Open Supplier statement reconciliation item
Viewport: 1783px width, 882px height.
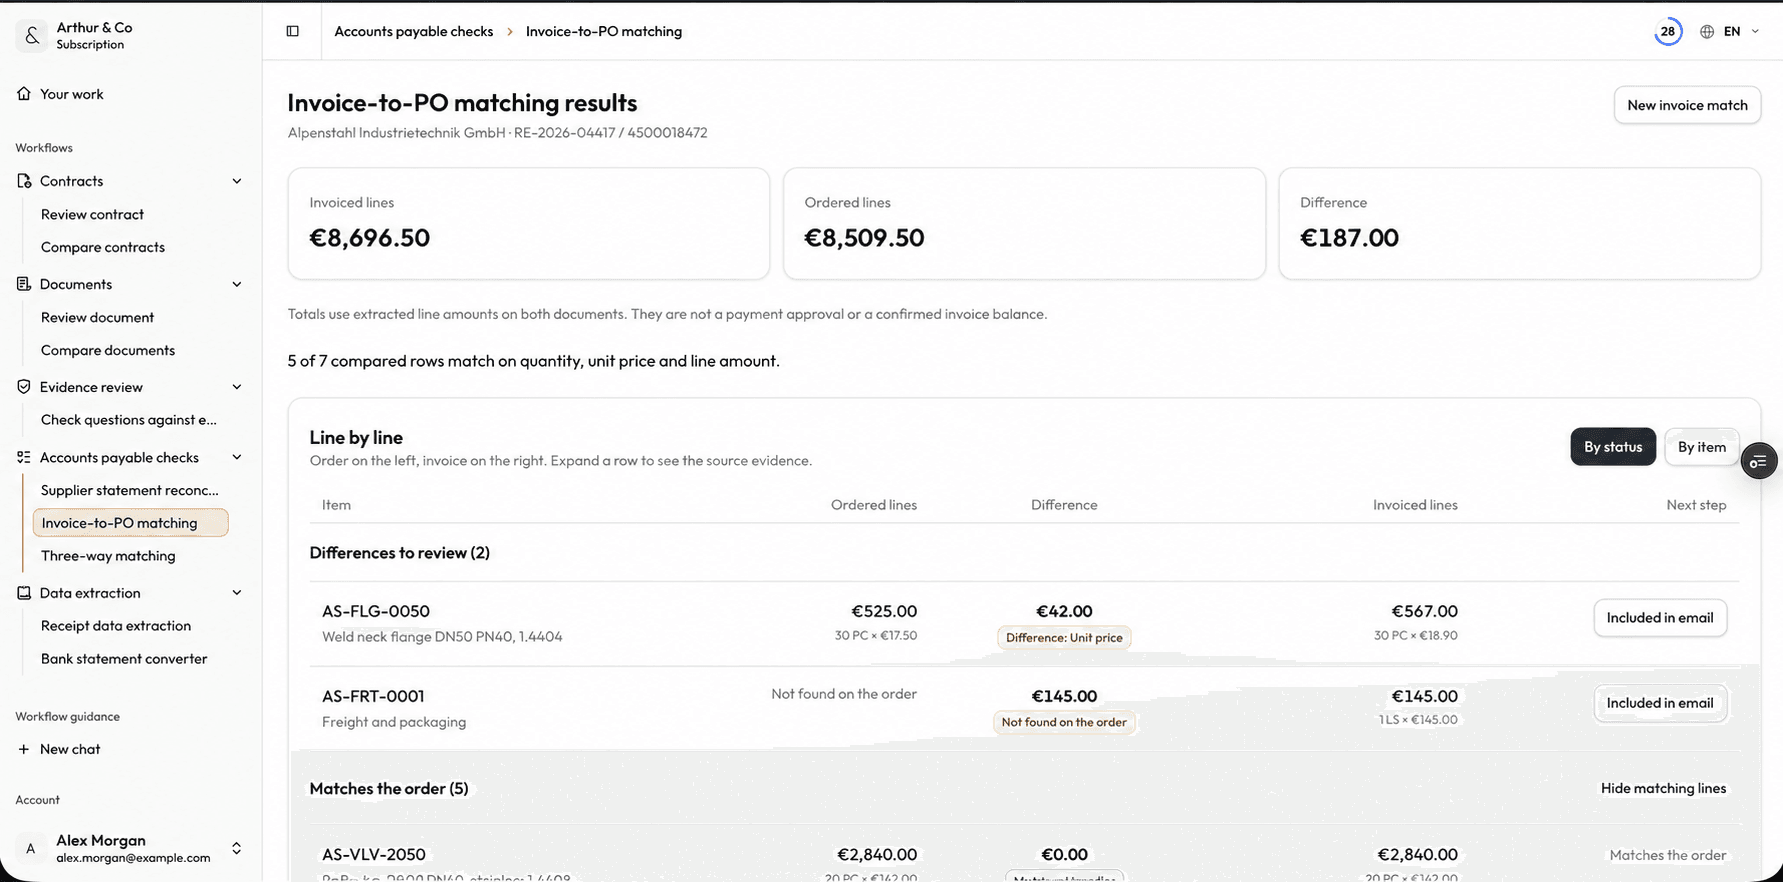130,490
